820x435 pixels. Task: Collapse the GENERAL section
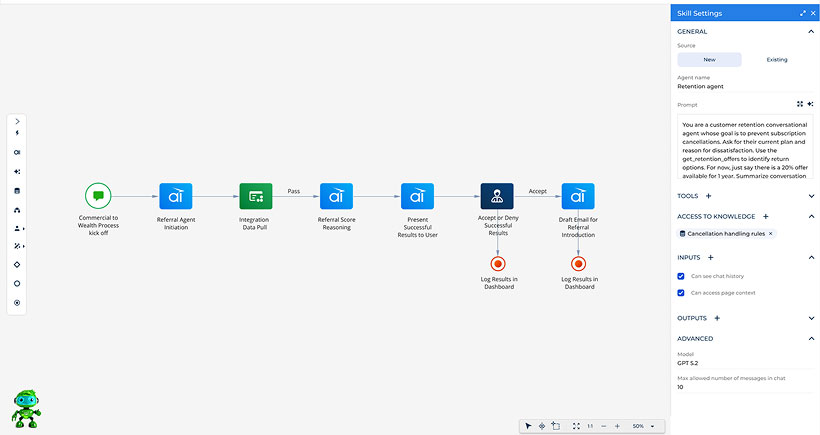(810, 32)
